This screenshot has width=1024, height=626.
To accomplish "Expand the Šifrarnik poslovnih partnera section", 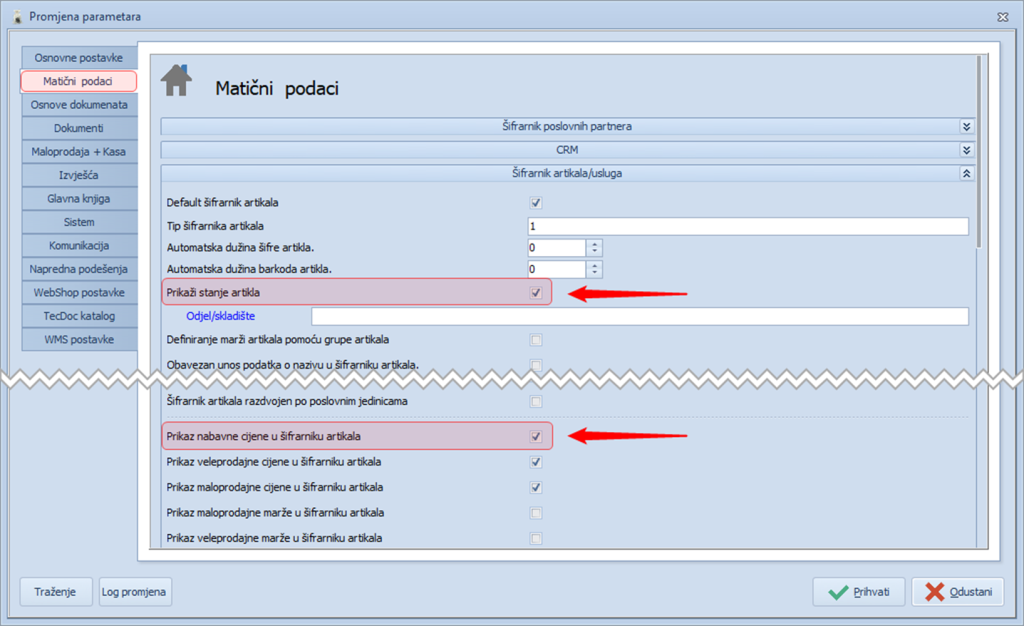I will 966,127.
